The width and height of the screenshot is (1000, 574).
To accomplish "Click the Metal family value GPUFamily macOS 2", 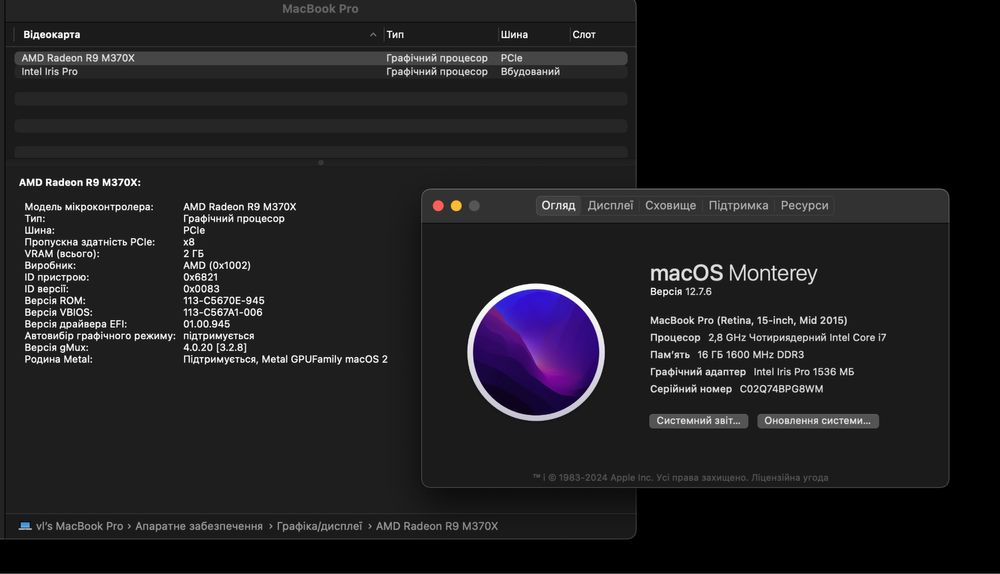I will point(285,359).
